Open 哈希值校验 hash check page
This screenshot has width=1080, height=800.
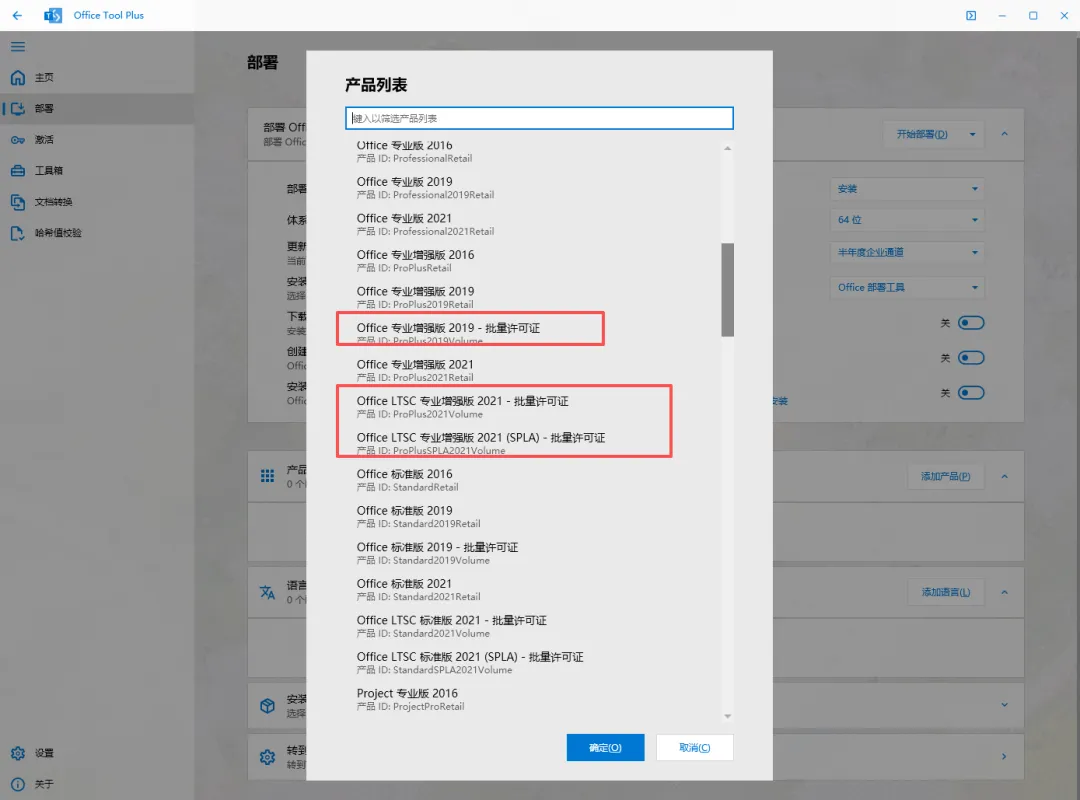pyautogui.click(x=97, y=233)
